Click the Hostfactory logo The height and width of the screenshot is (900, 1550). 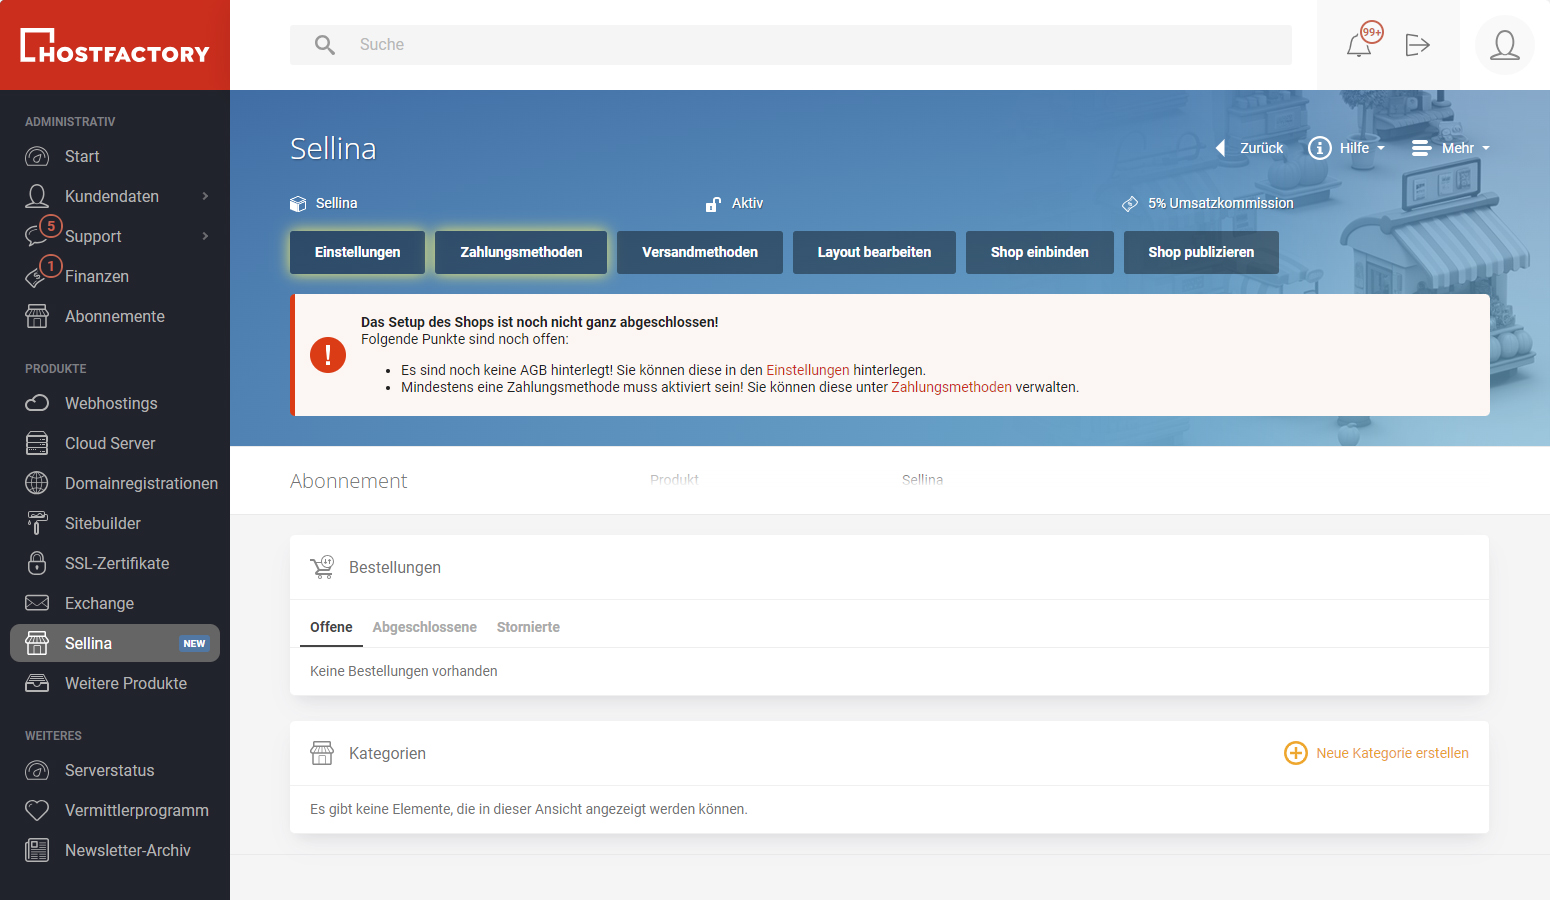point(115,45)
